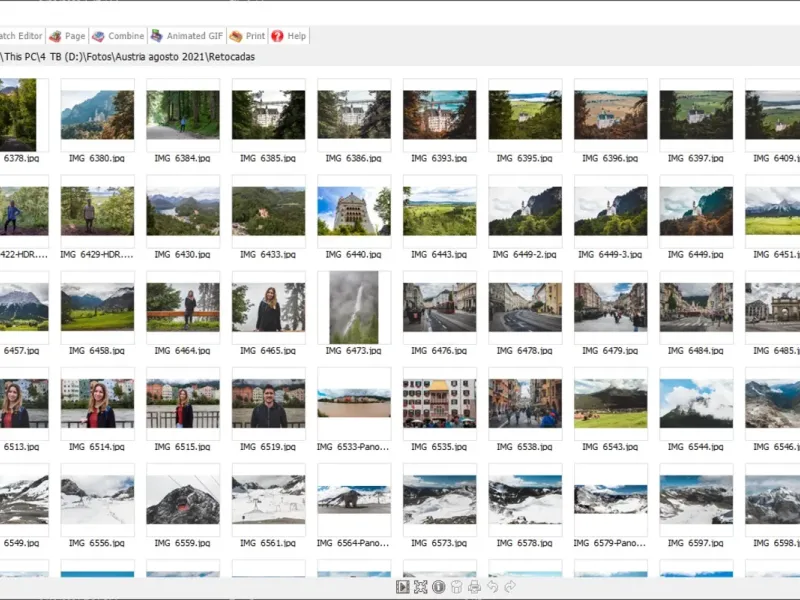Image resolution: width=800 pixels, height=600 pixels.
Task: Open the Animated GIF tab
Action: pos(187,36)
